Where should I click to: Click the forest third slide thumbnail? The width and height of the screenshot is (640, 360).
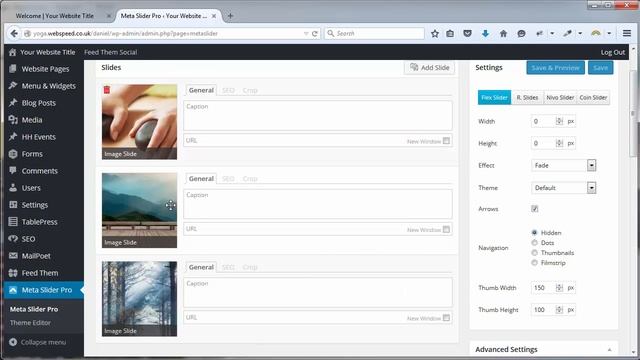(140, 299)
